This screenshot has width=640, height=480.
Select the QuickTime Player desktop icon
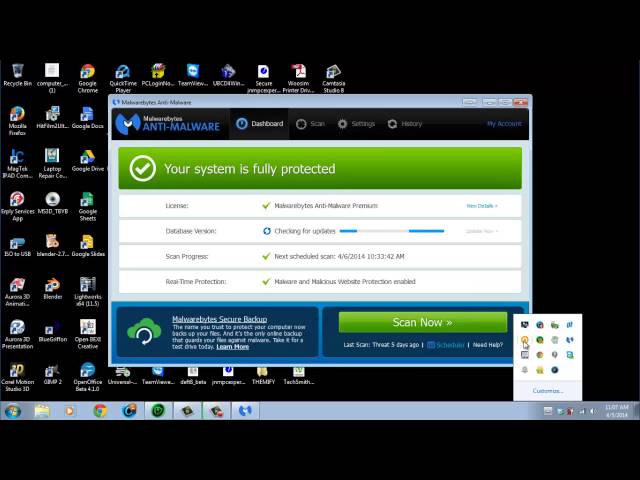(x=123, y=78)
